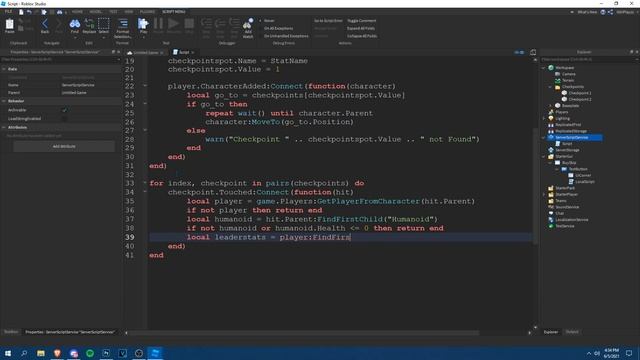640x360 pixels.
Task: Switch to the TEST ribbon tab
Action: (x=113, y=12)
